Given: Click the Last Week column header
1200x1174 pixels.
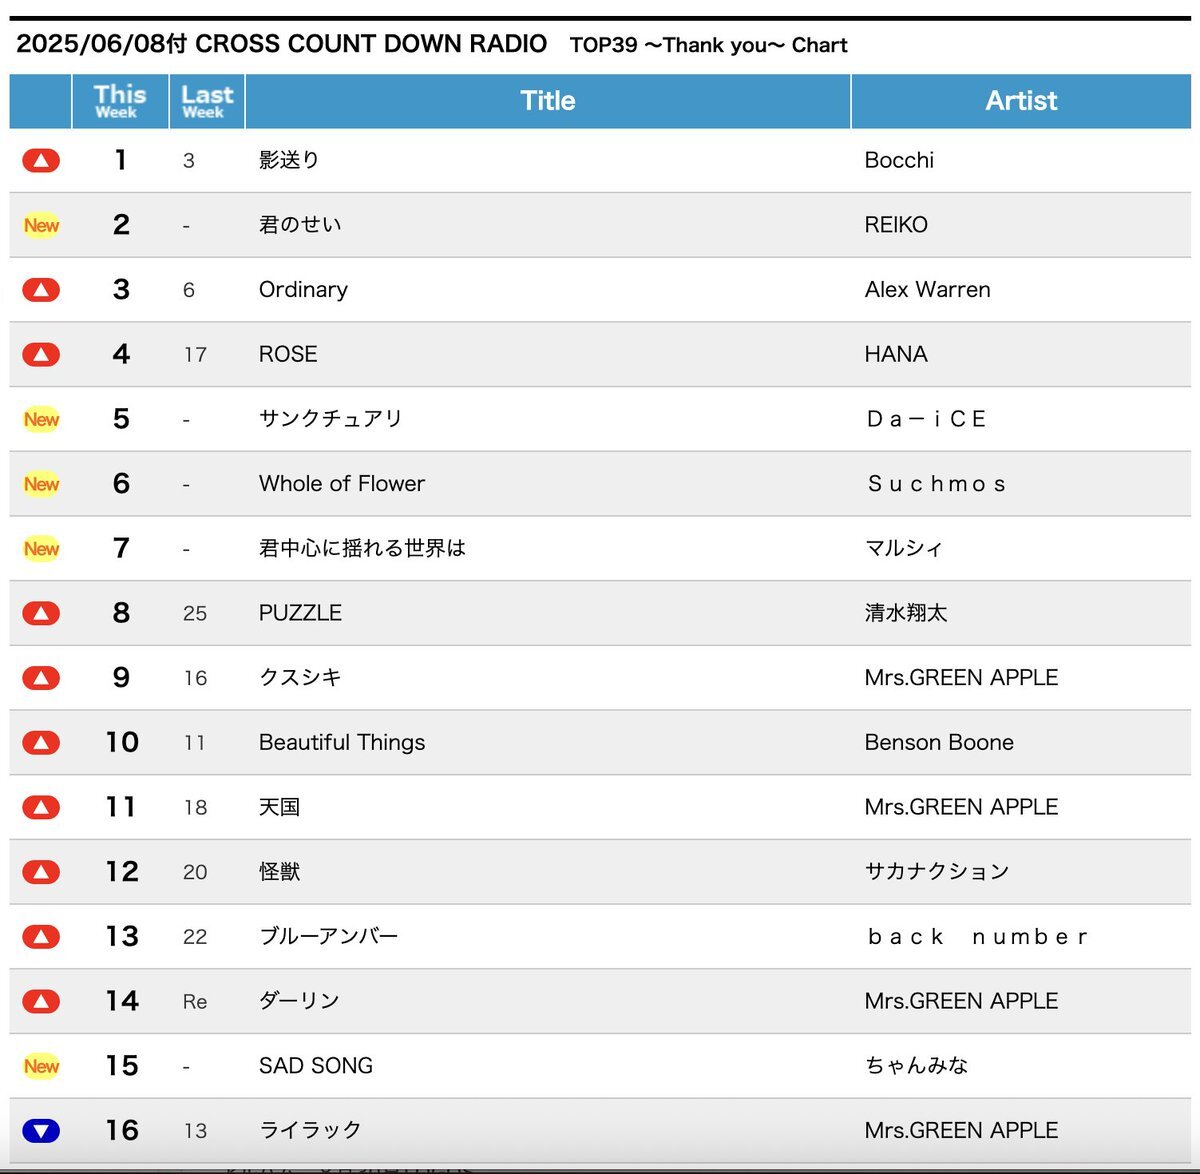Looking at the screenshot, I should [207, 101].
